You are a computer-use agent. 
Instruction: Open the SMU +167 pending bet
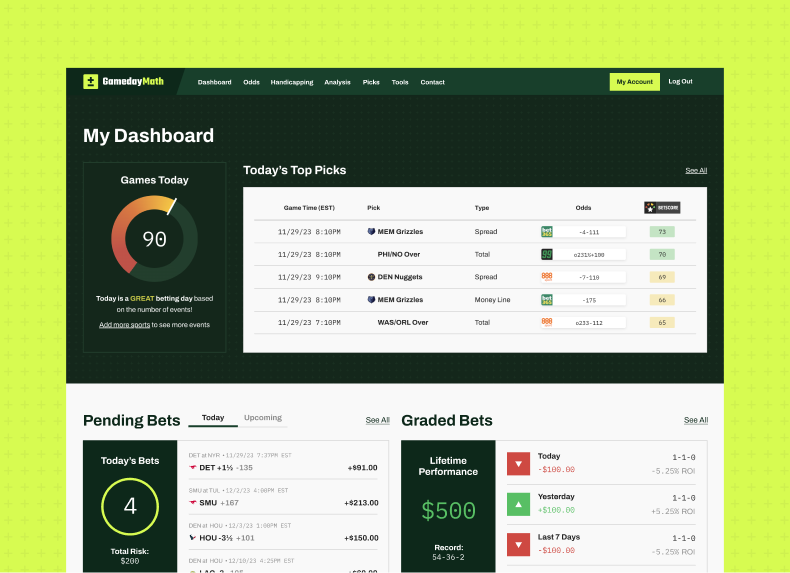tap(283, 498)
